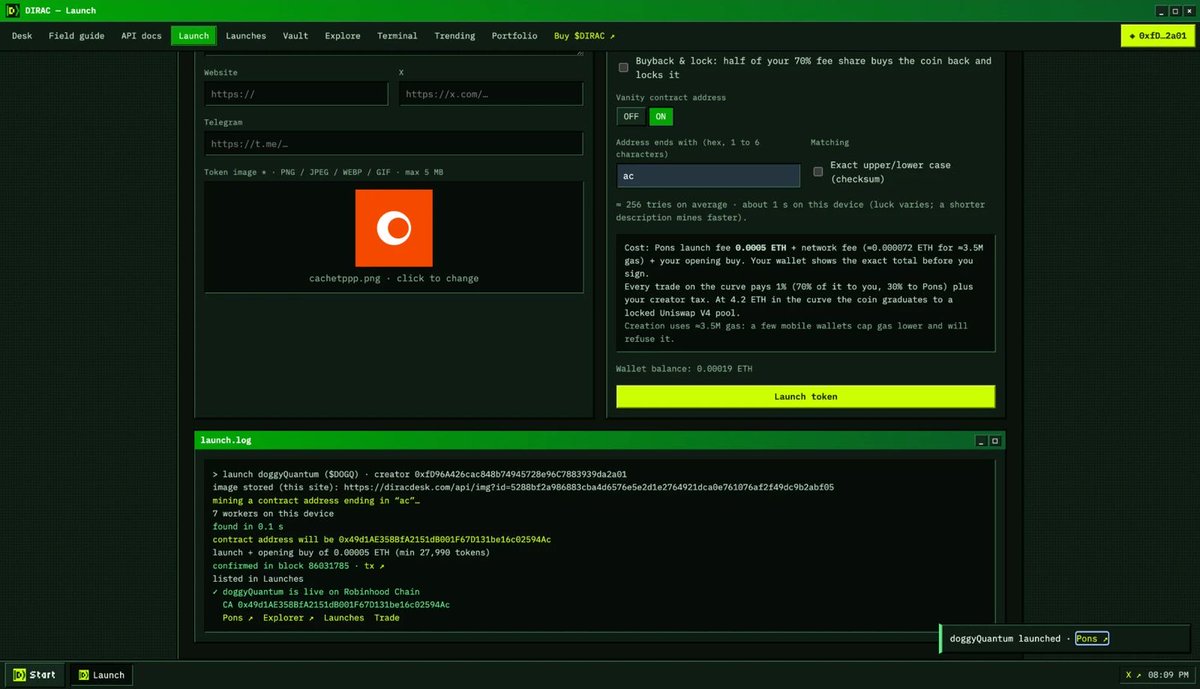Click the '7 workers on this device' line
The width and height of the screenshot is (1200, 689).
273,513
